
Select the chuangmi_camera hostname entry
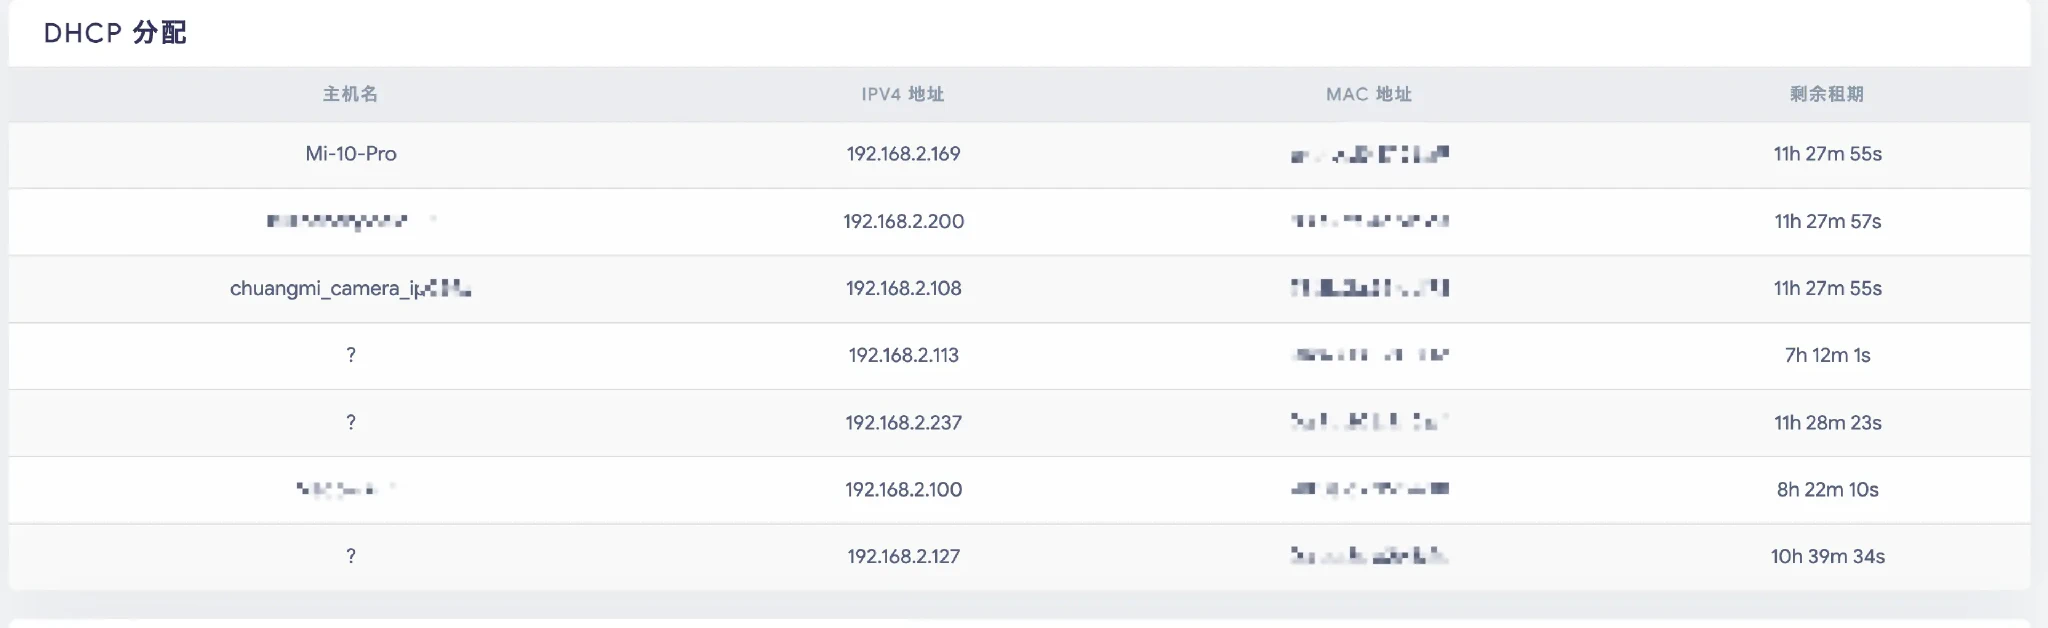point(350,288)
